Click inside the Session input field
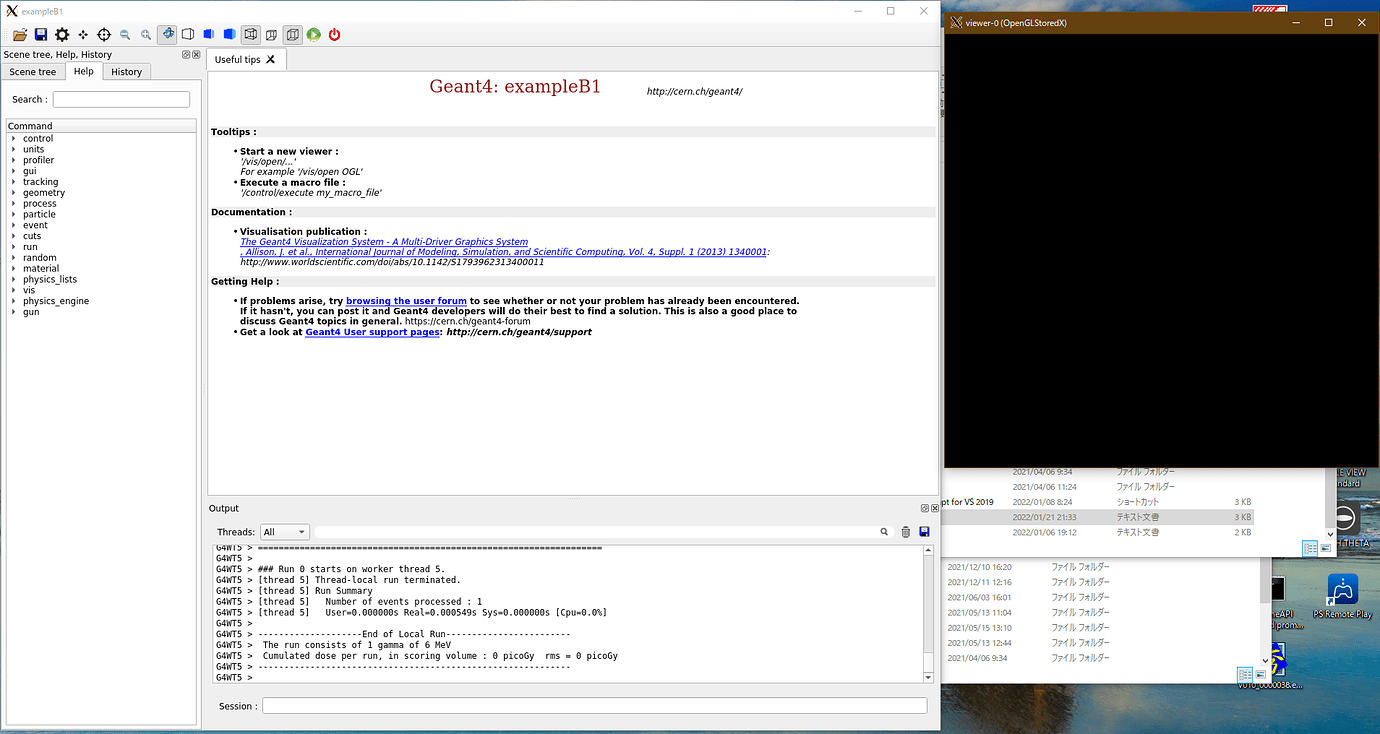 (x=594, y=705)
